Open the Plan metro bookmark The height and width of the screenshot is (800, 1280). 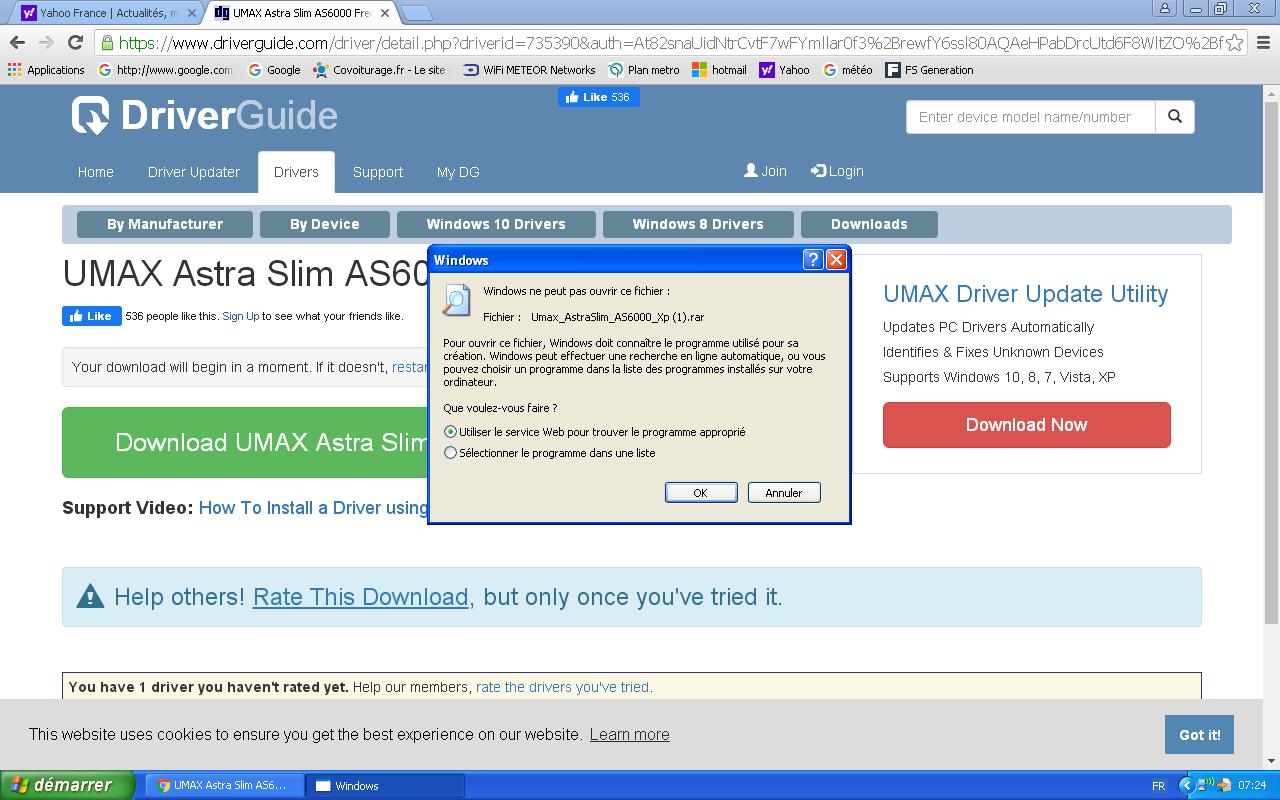click(644, 70)
